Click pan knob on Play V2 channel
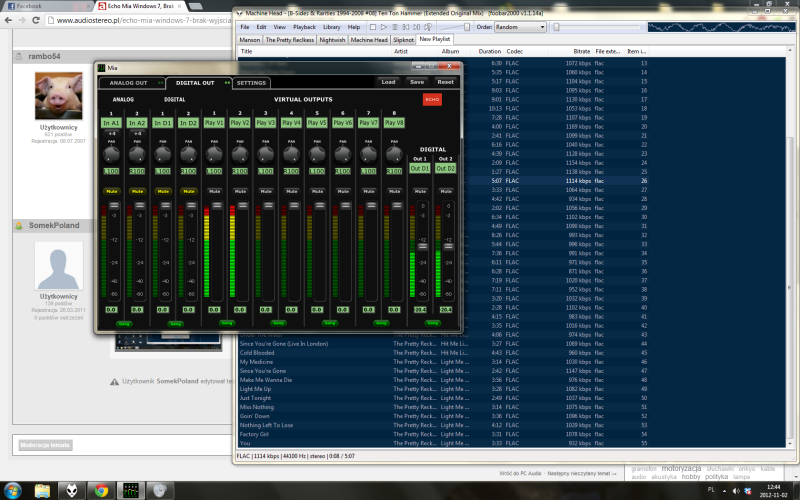Viewport: 800px width, 500px height. pyautogui.click(x=240, y=154)
